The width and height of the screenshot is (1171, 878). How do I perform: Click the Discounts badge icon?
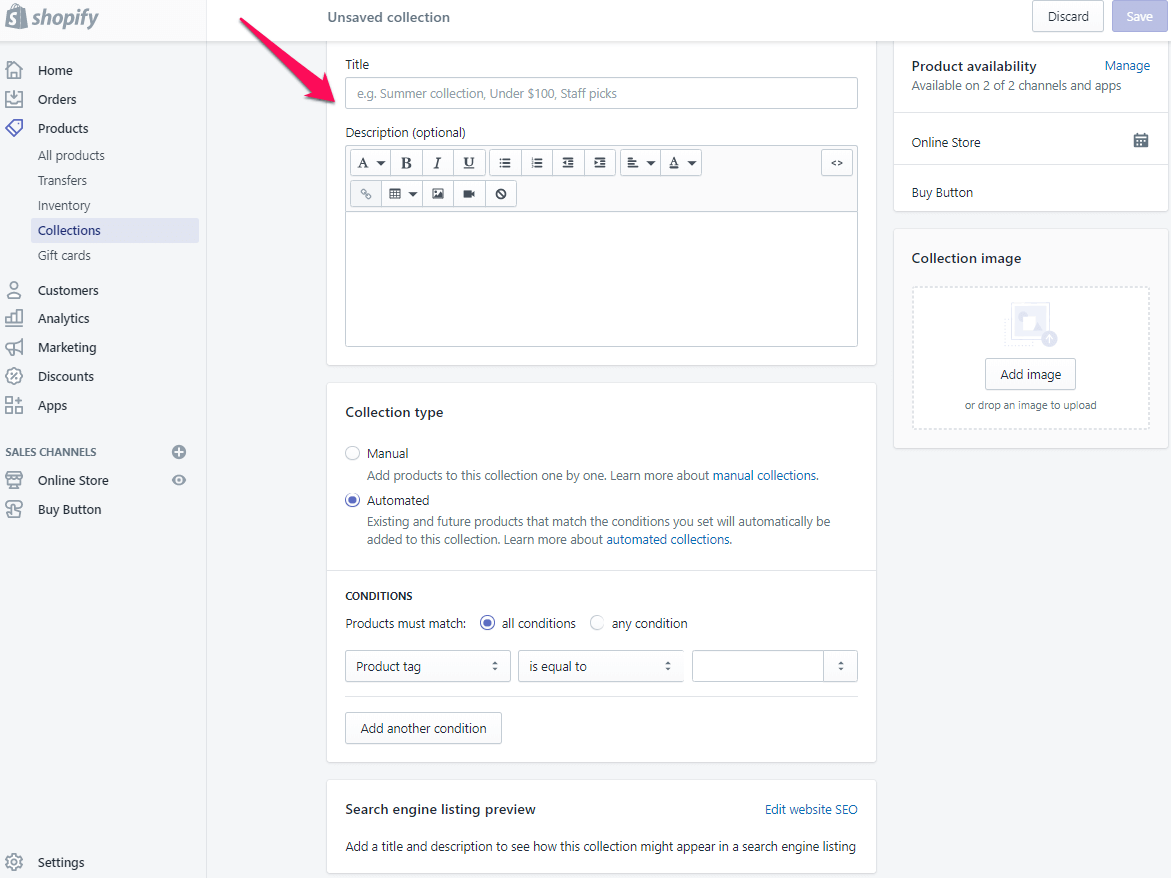pos(14,376)
